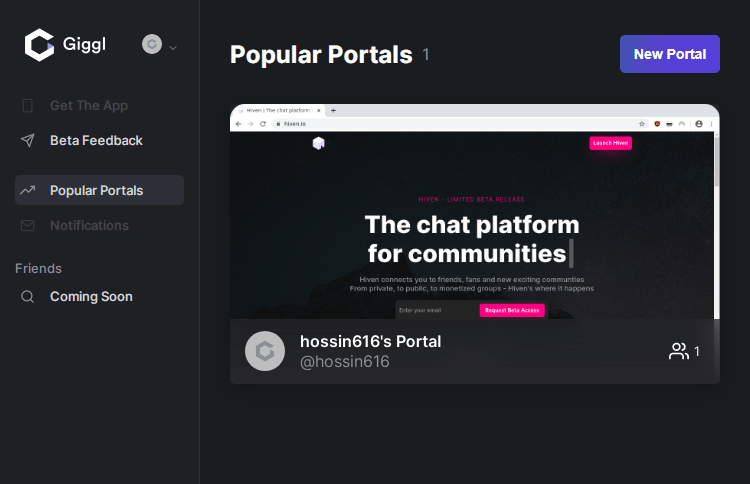The image size is (750, 484).
Task: Click the portal members count icon
Action: point(679,351)
